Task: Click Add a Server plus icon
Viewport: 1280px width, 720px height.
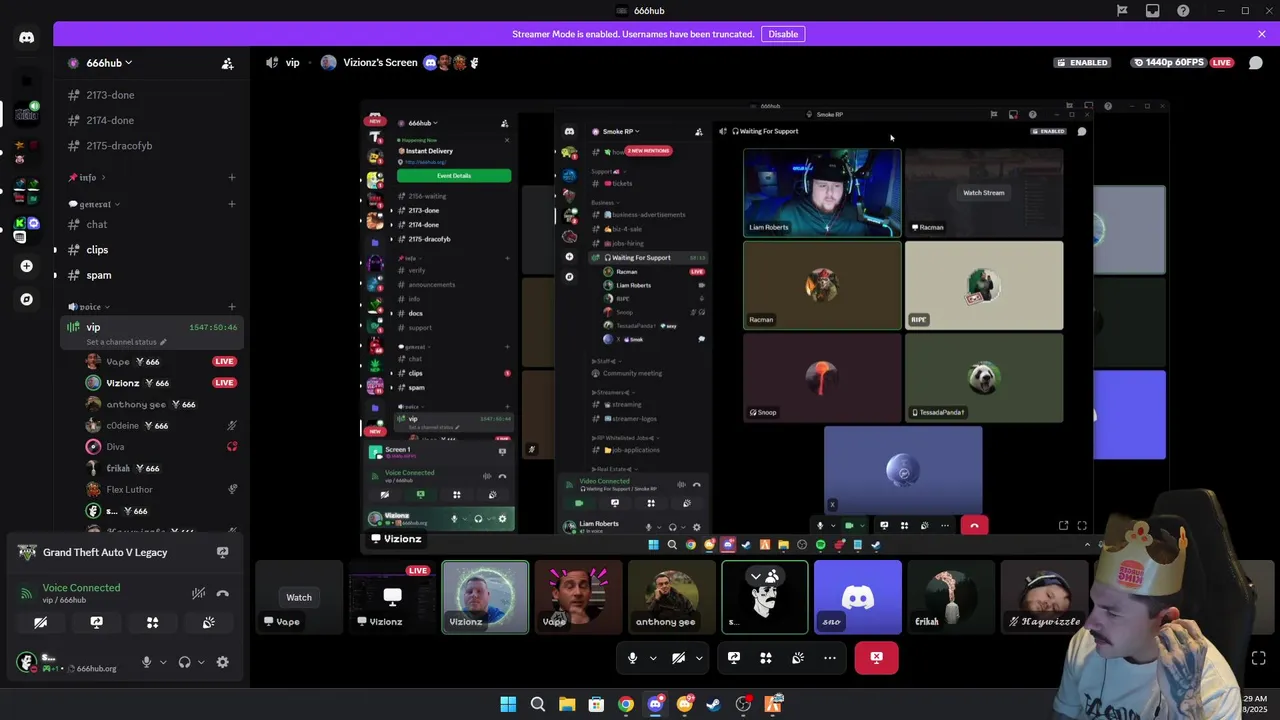Action: pyautogui.click(x=26, y=266)
